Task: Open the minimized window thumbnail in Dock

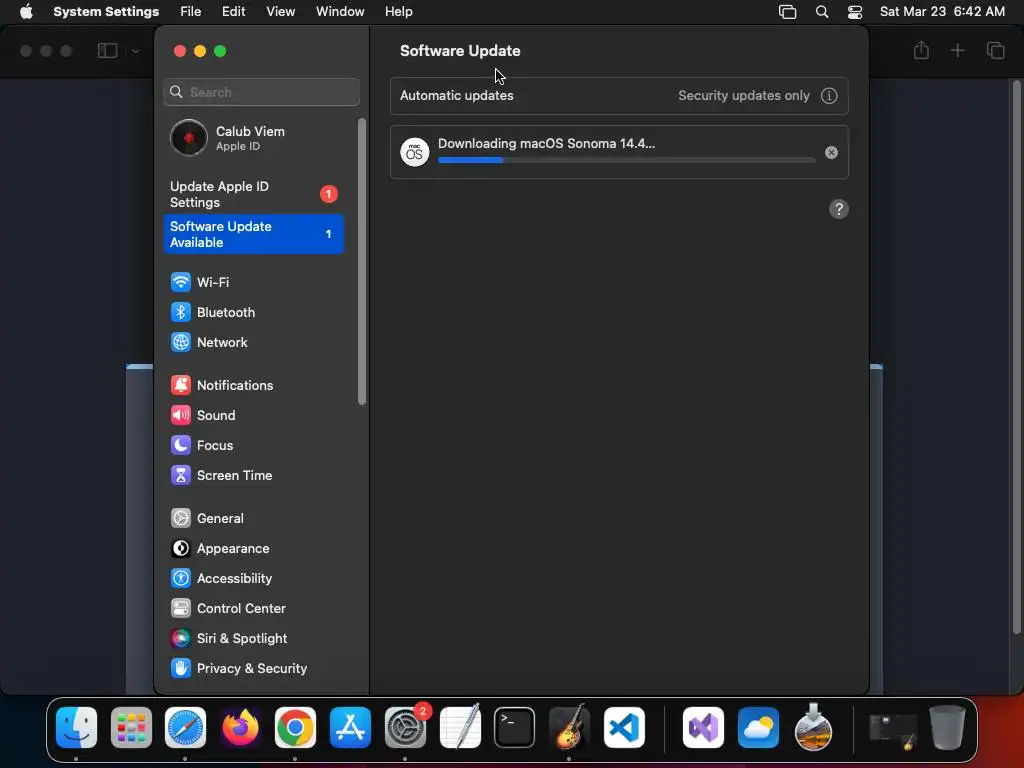Action: point(893,730)
